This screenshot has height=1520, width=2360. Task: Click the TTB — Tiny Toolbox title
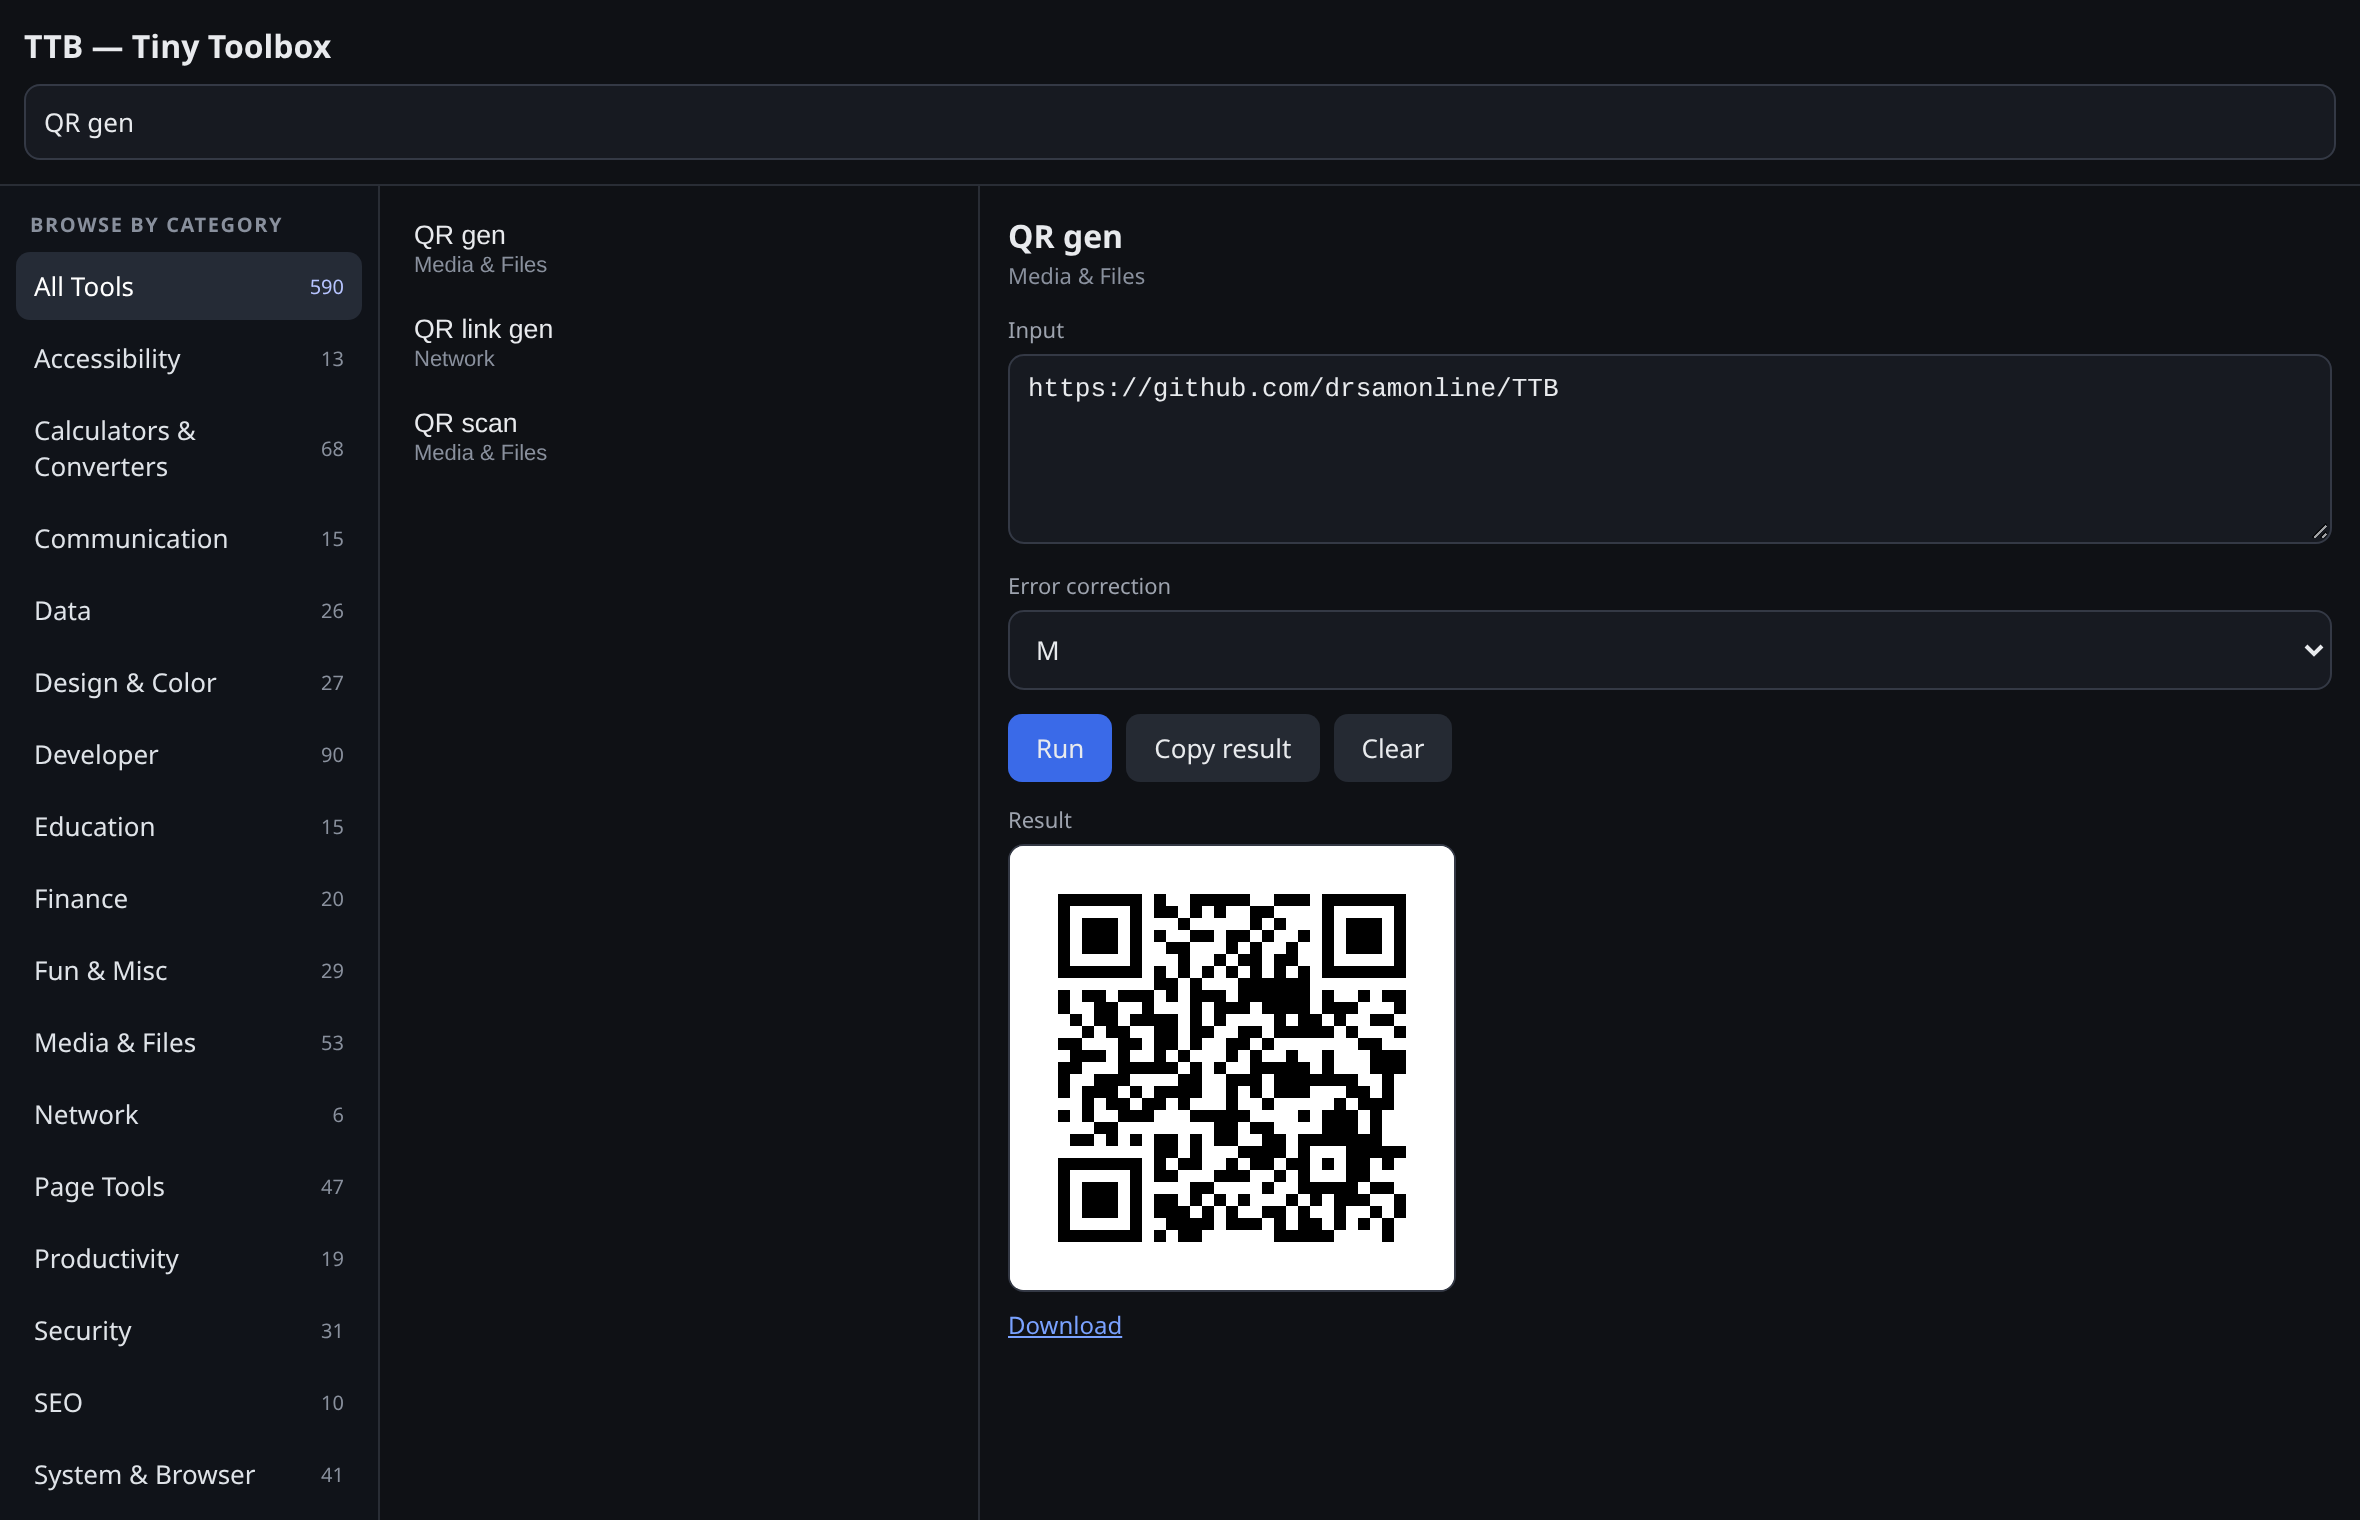pyautogui.click(x=177, y=46)
